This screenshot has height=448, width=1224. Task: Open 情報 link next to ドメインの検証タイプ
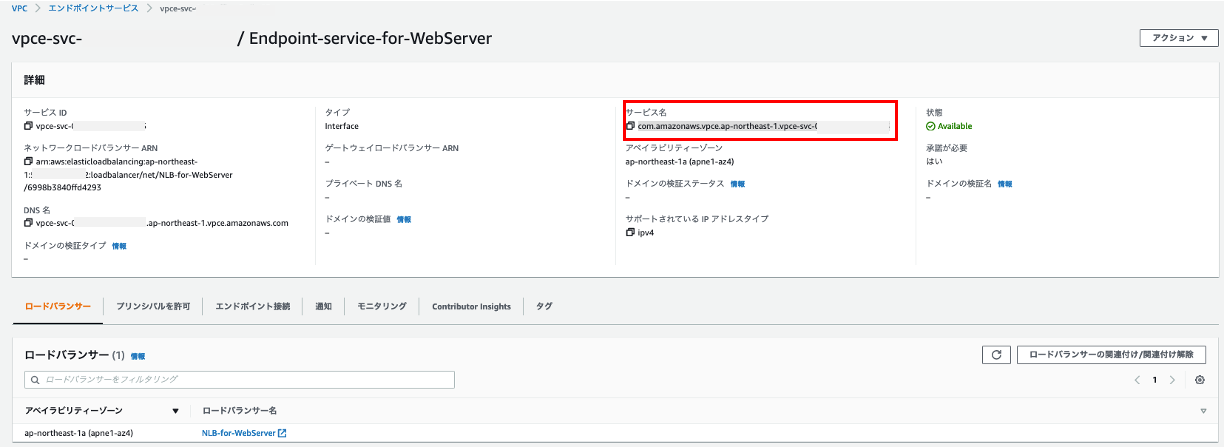click(119, 245)
